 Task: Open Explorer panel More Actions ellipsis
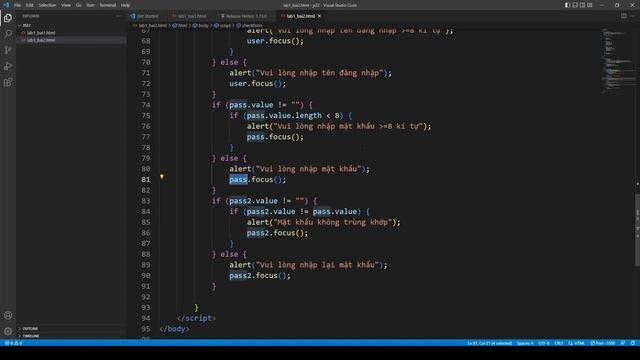pos(118,16)
